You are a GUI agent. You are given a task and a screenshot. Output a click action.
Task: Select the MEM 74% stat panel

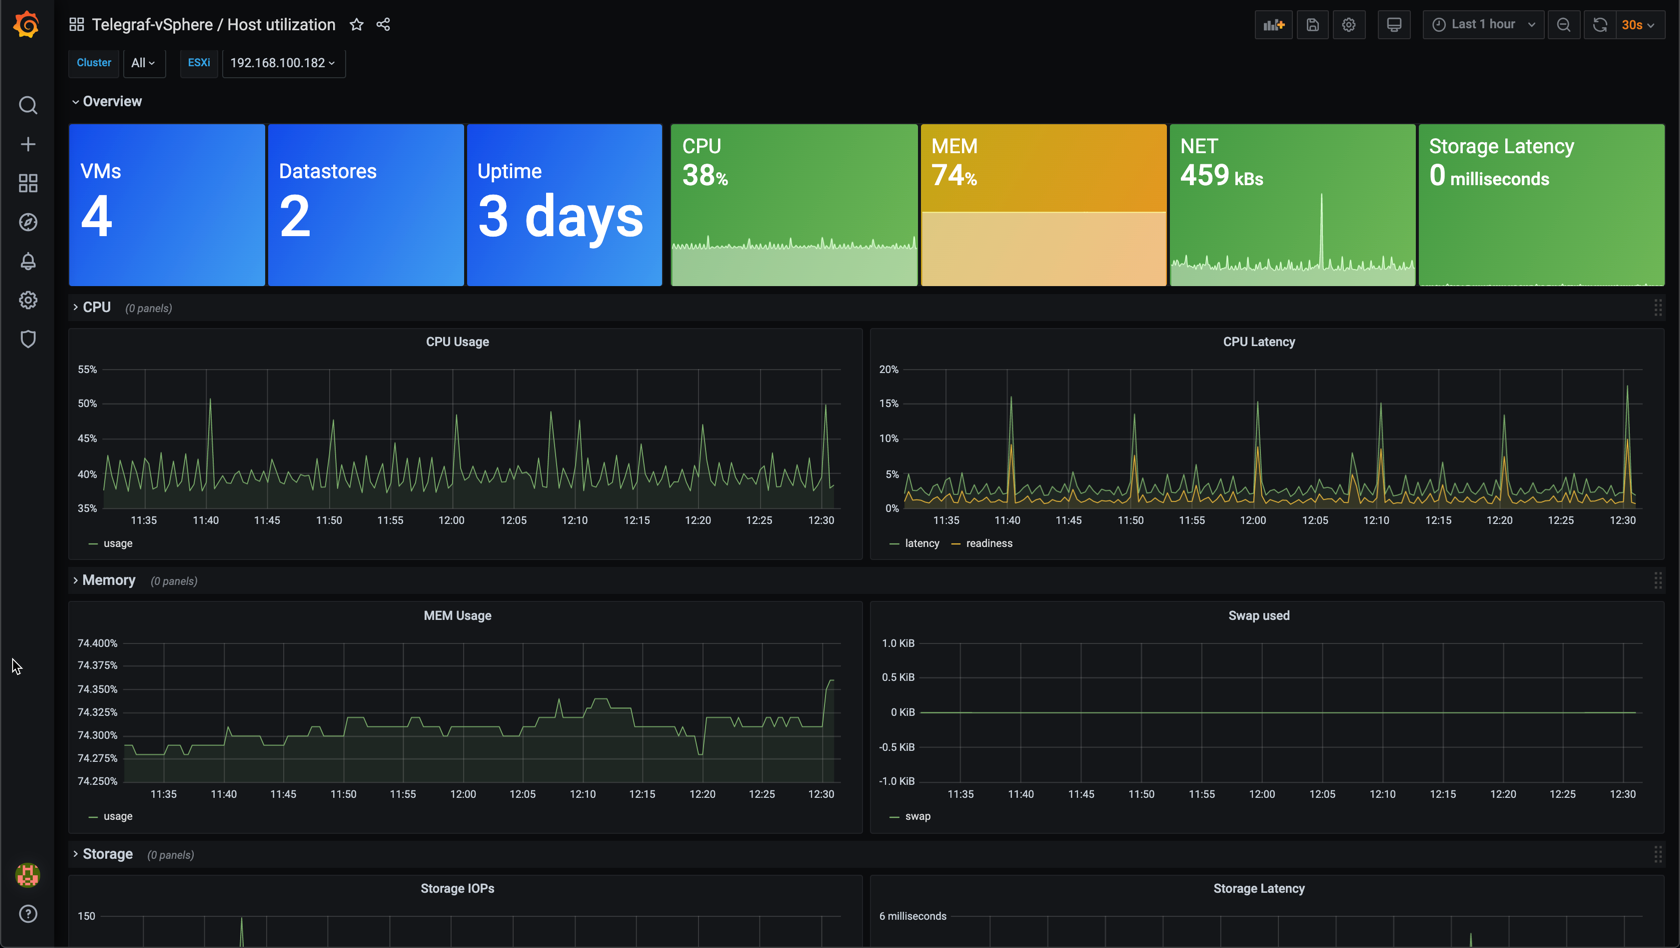1043,205
